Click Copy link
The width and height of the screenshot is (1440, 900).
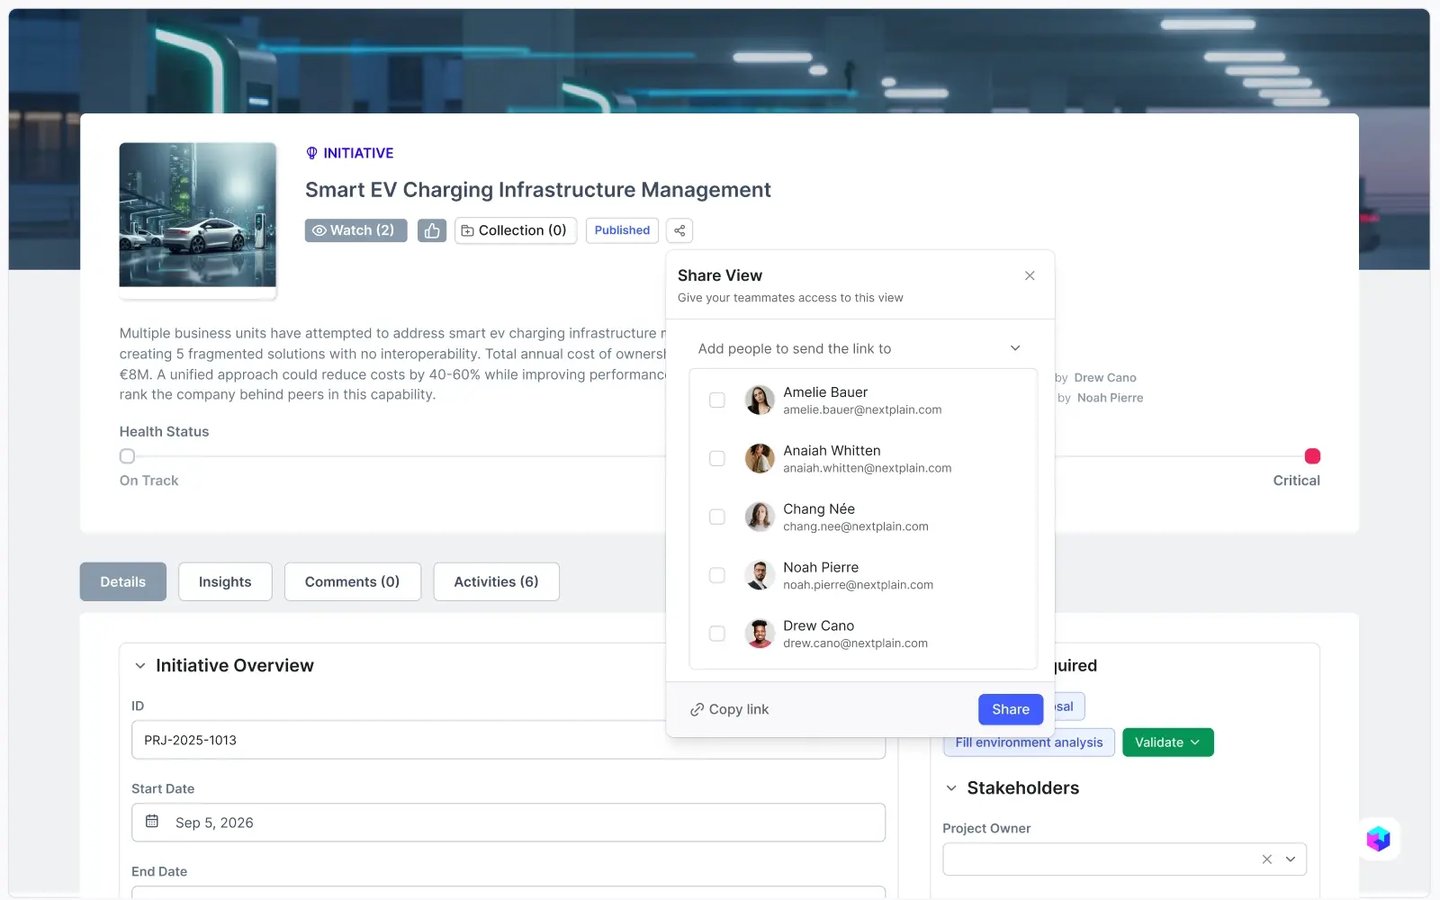(730, 709)
